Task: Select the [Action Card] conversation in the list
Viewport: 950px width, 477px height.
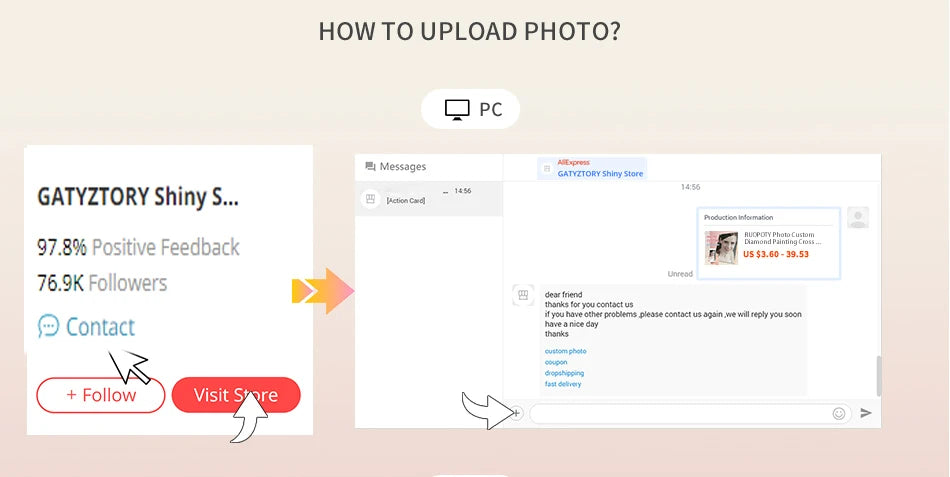Action: click(x=428, y=198)
